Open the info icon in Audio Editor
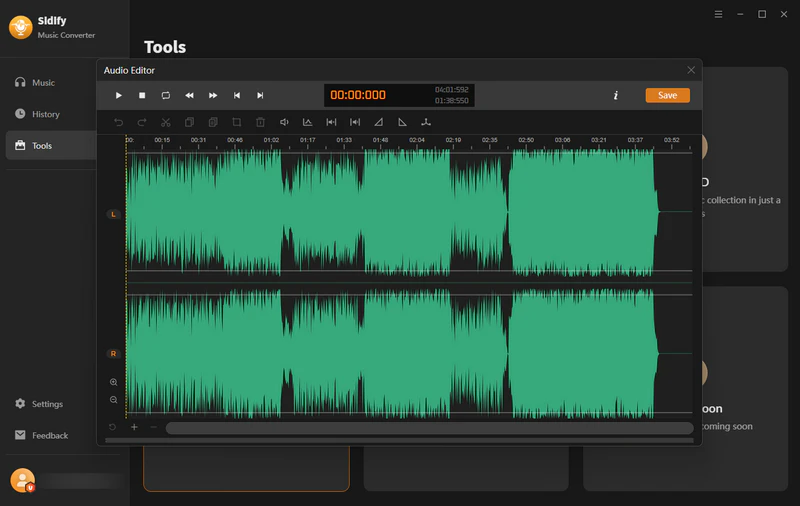Screen dimensions: 800x506 coord(616,95)
